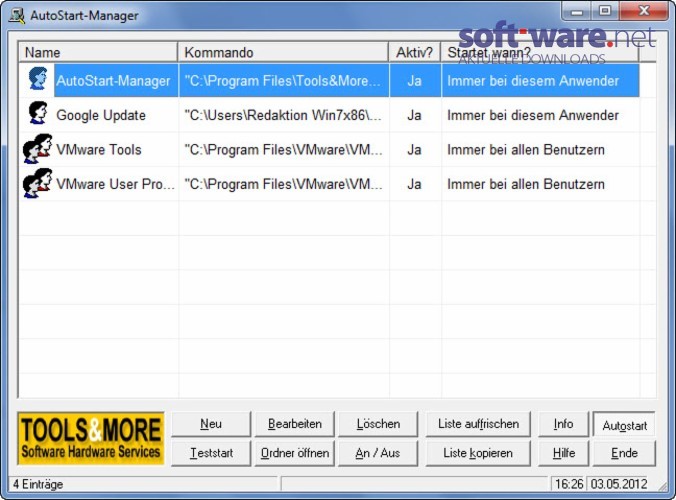Click the VMware User Pro... command path cell
This screenshot has width=676, height=500.
(283, 184)
